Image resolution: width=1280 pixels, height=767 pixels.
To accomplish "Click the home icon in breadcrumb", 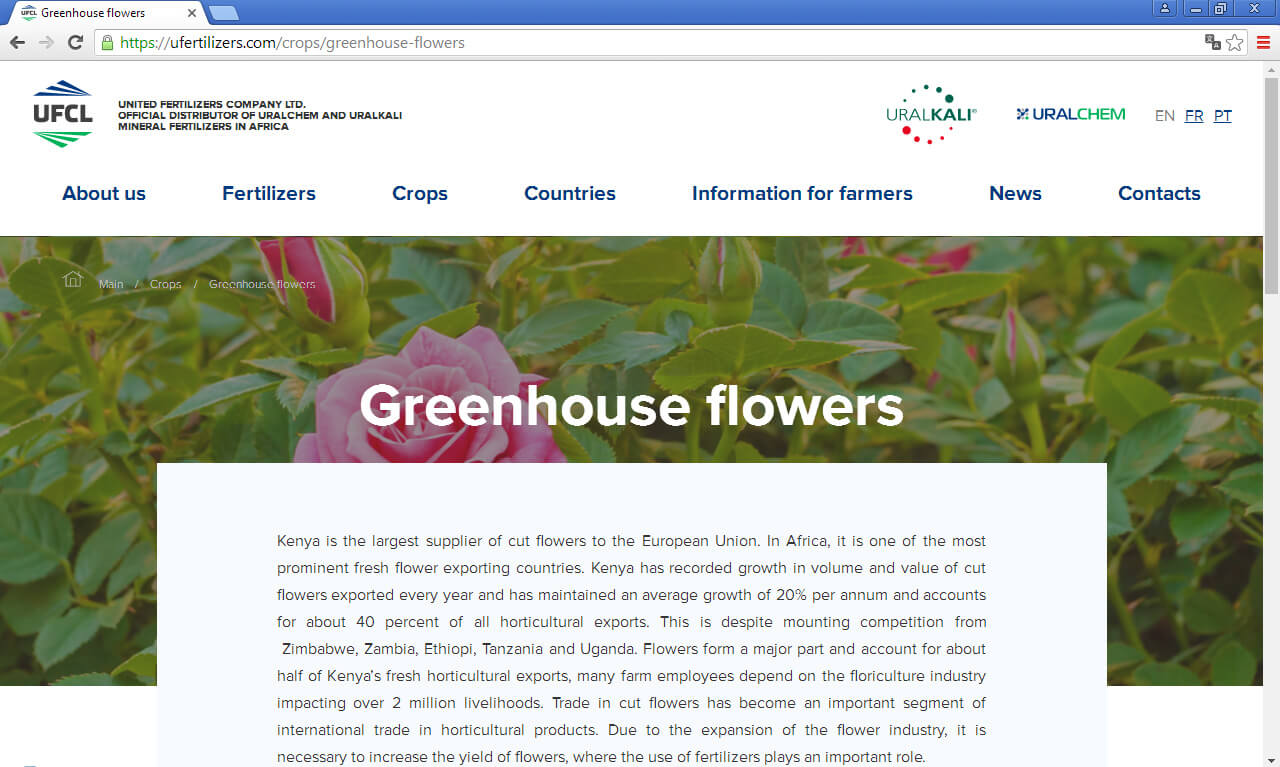I will [73, 279].
